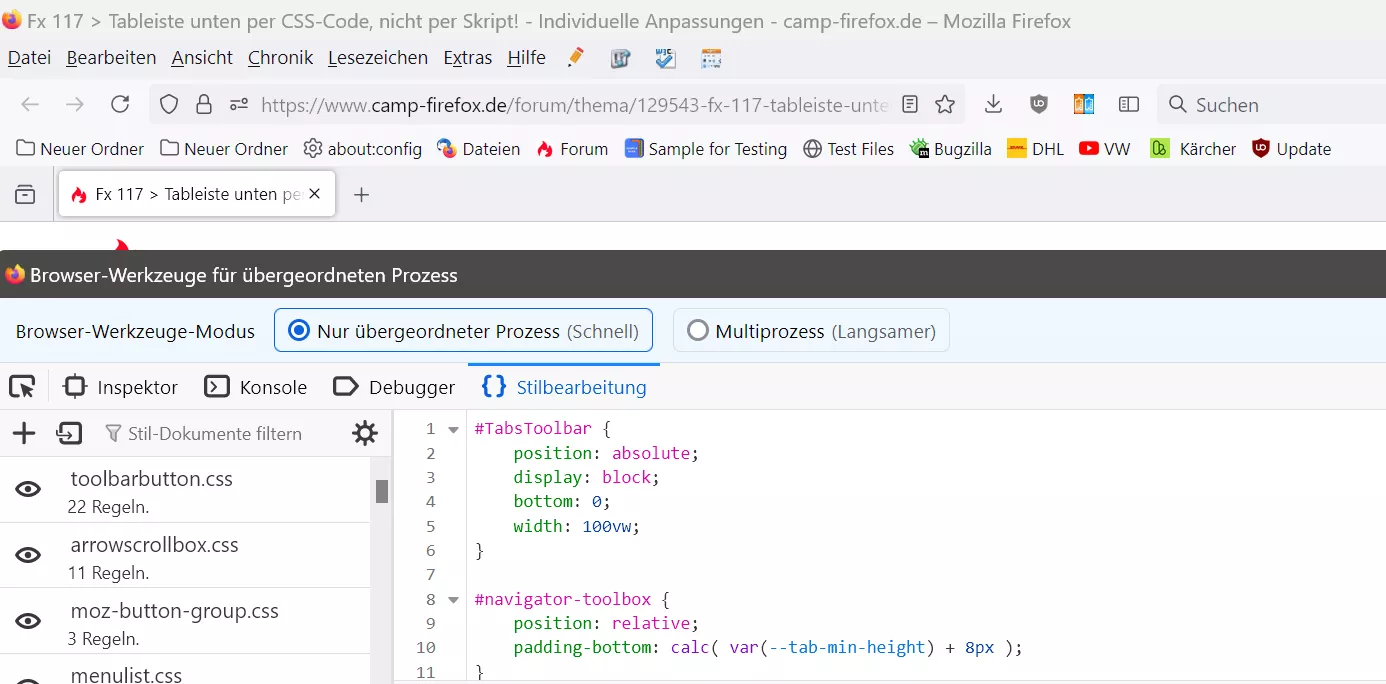Hide the arrowscrollbox.css stylesheet
This screenshot has width=1386, height=684.
click(28, 555)
